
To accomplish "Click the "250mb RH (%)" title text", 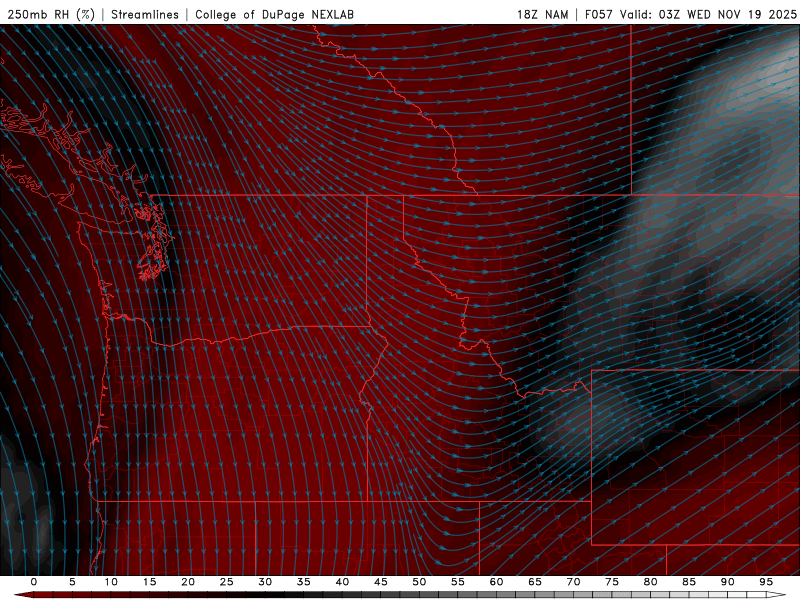I will (x=51, y=14).
